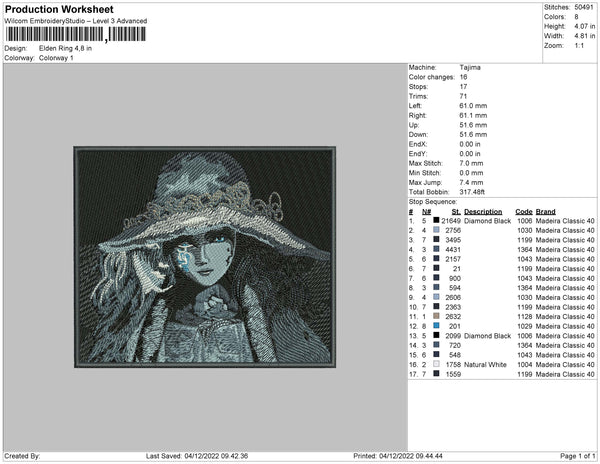Image resolution: width=600 pixels, height=464 pixels.
Task: Click stitch count '720' in row 14
Action: tap(455, 345)
